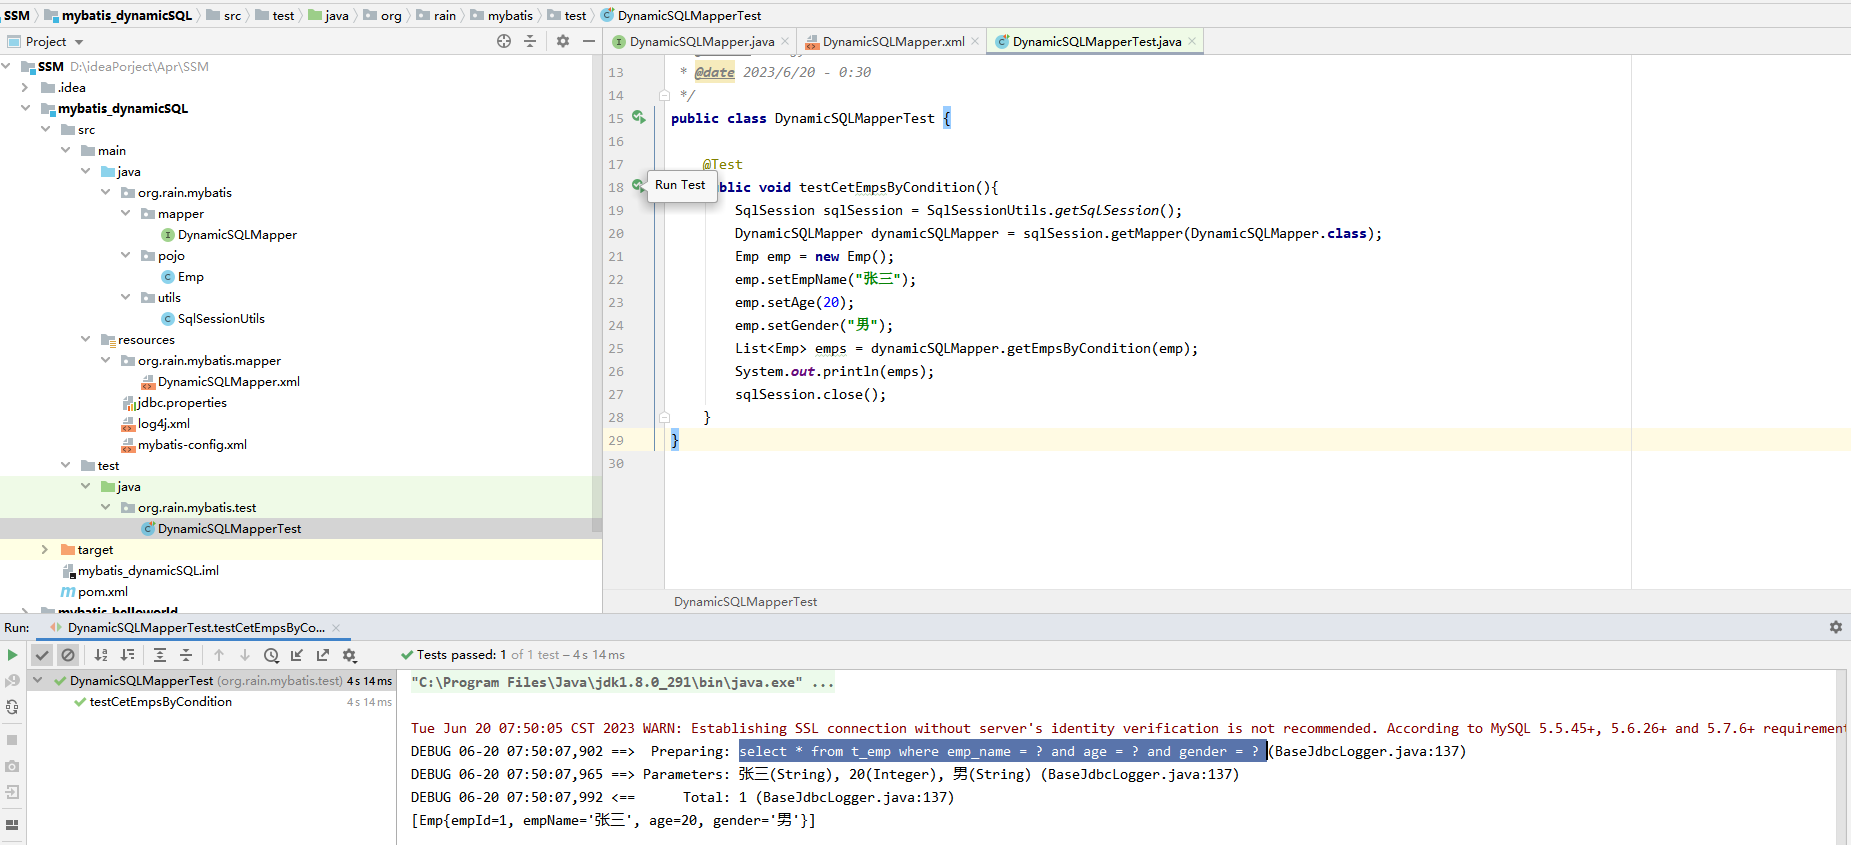
Task: Toggle the Show Ignored tests button
Action: (x=68, y=655)
